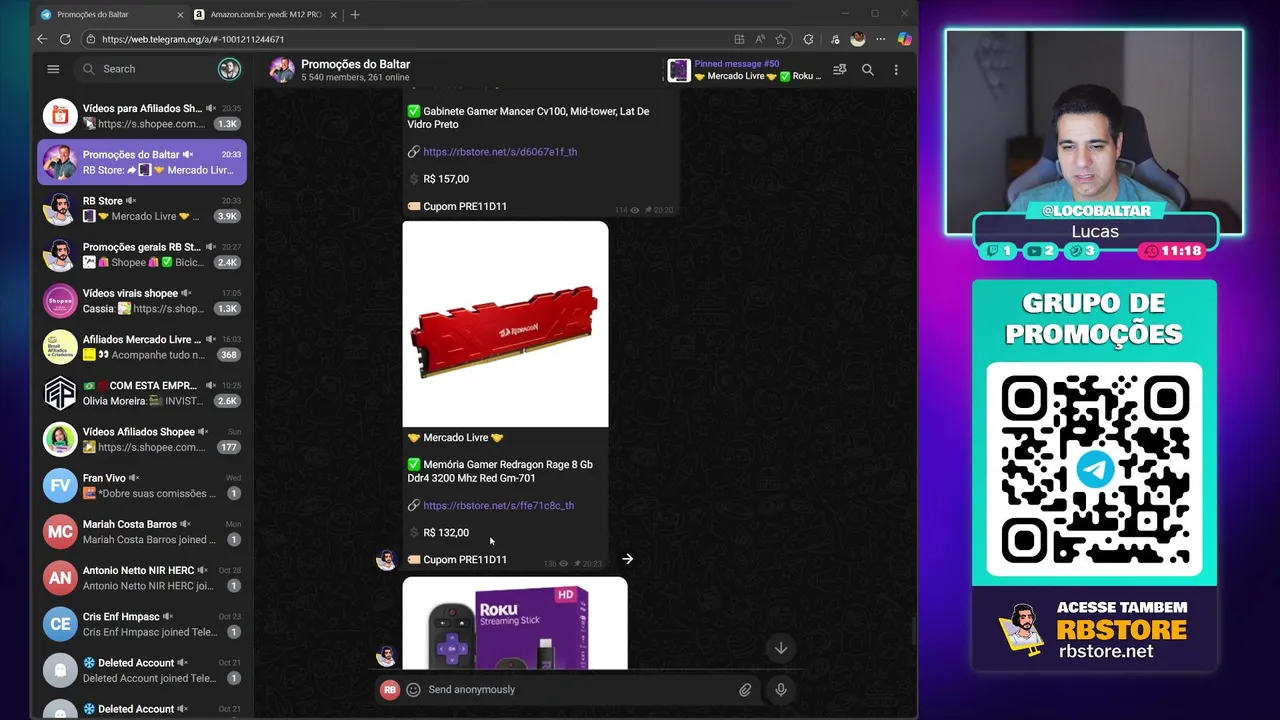Viewport: 1280px width, 720px height.
Task: Reload the Telegram page
Action: click(x=65, y=39)
